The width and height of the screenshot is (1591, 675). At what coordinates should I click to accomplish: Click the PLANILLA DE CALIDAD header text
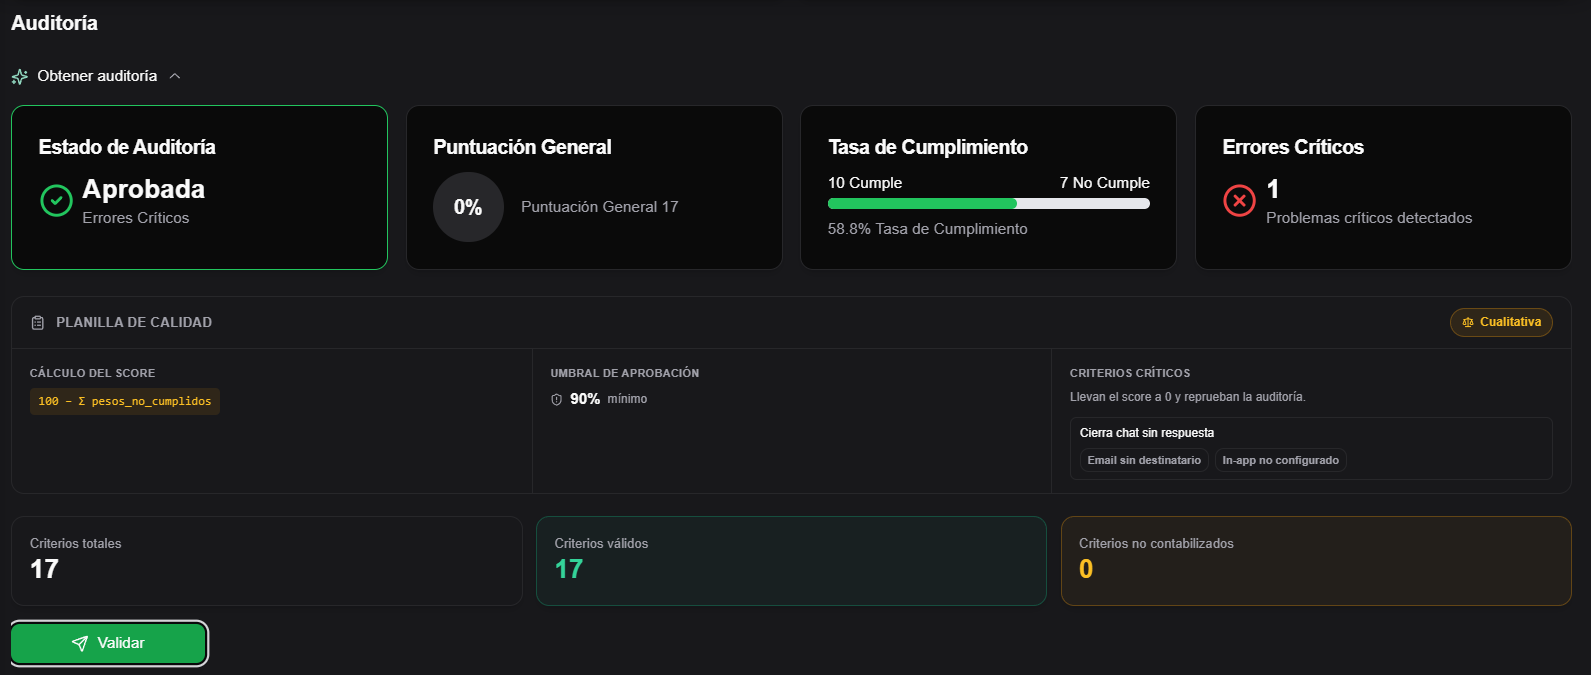coord(134,322)
